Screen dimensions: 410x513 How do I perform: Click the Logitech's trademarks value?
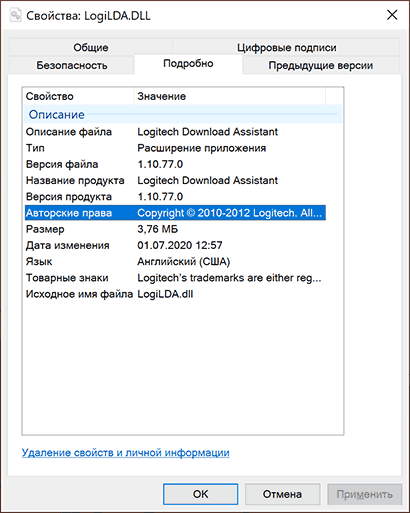click(229, 278)
